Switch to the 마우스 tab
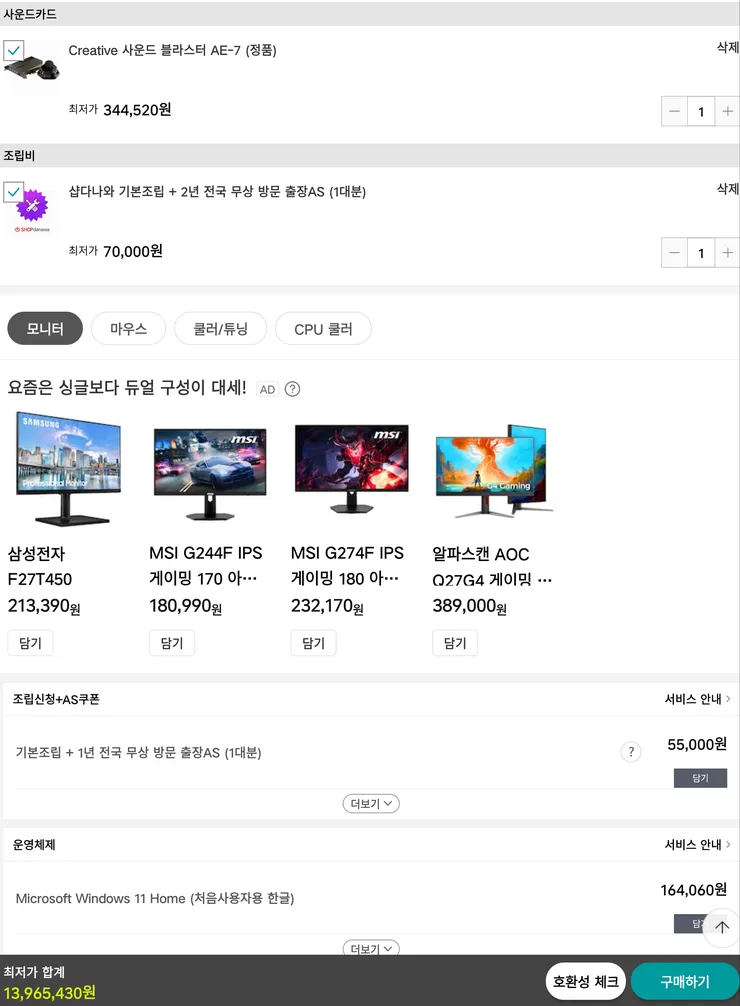Viewport: 740px width, 1006px height. [128, 328]
